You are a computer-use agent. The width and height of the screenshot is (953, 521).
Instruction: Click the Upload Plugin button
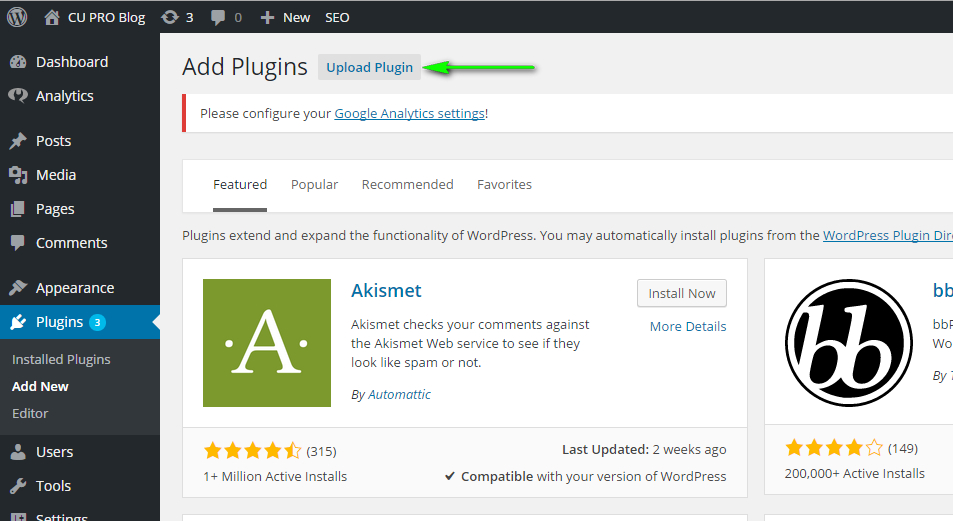pos(370,67)
